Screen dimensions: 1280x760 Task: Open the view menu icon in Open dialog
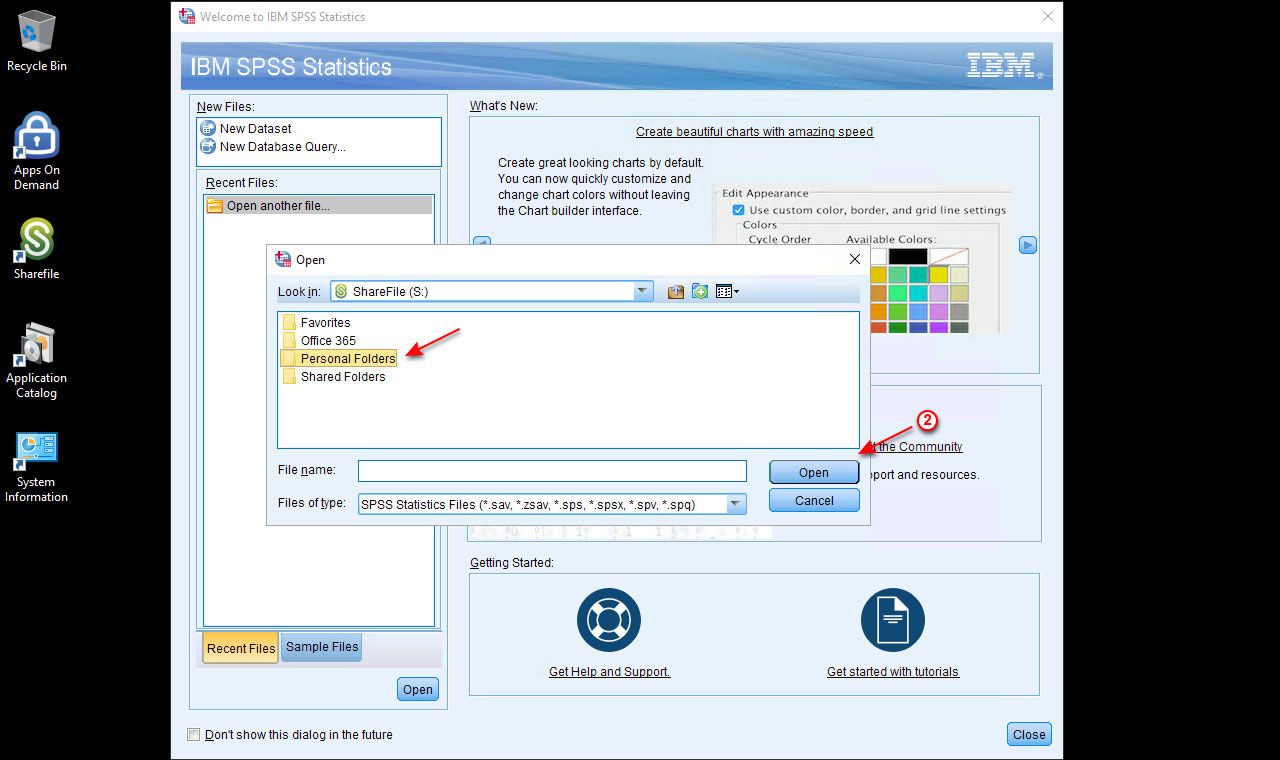coord(727,292)
